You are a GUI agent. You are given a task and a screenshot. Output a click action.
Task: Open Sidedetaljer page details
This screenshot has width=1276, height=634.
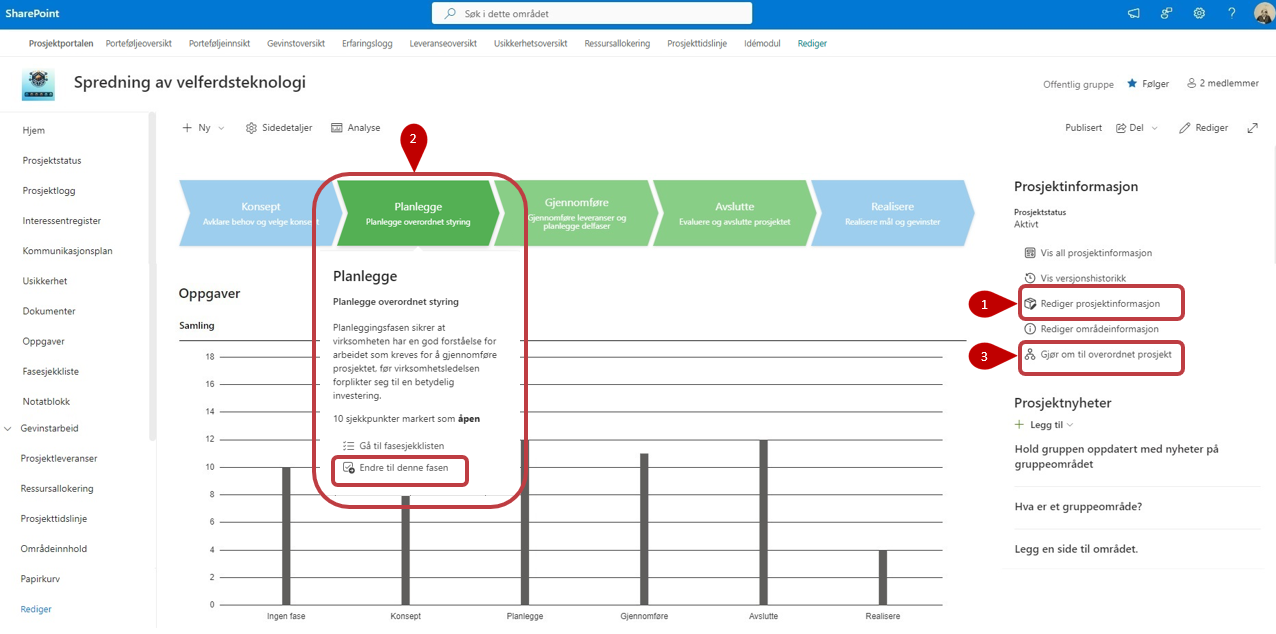(x=279, y=128)
